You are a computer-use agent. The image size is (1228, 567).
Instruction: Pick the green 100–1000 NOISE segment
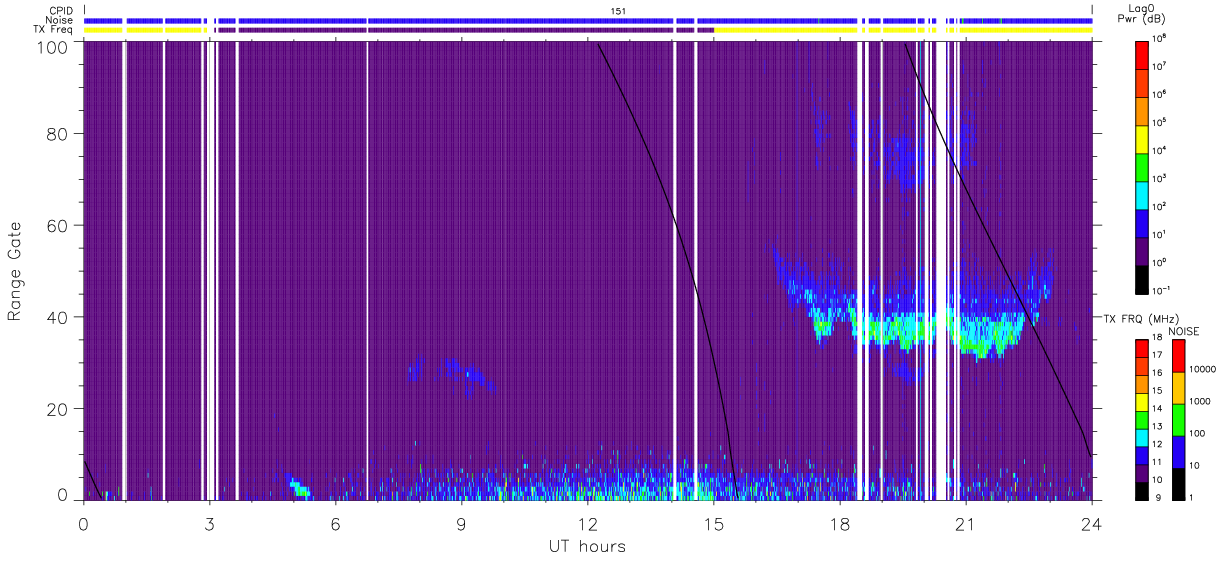click(x=1178, y=419)
